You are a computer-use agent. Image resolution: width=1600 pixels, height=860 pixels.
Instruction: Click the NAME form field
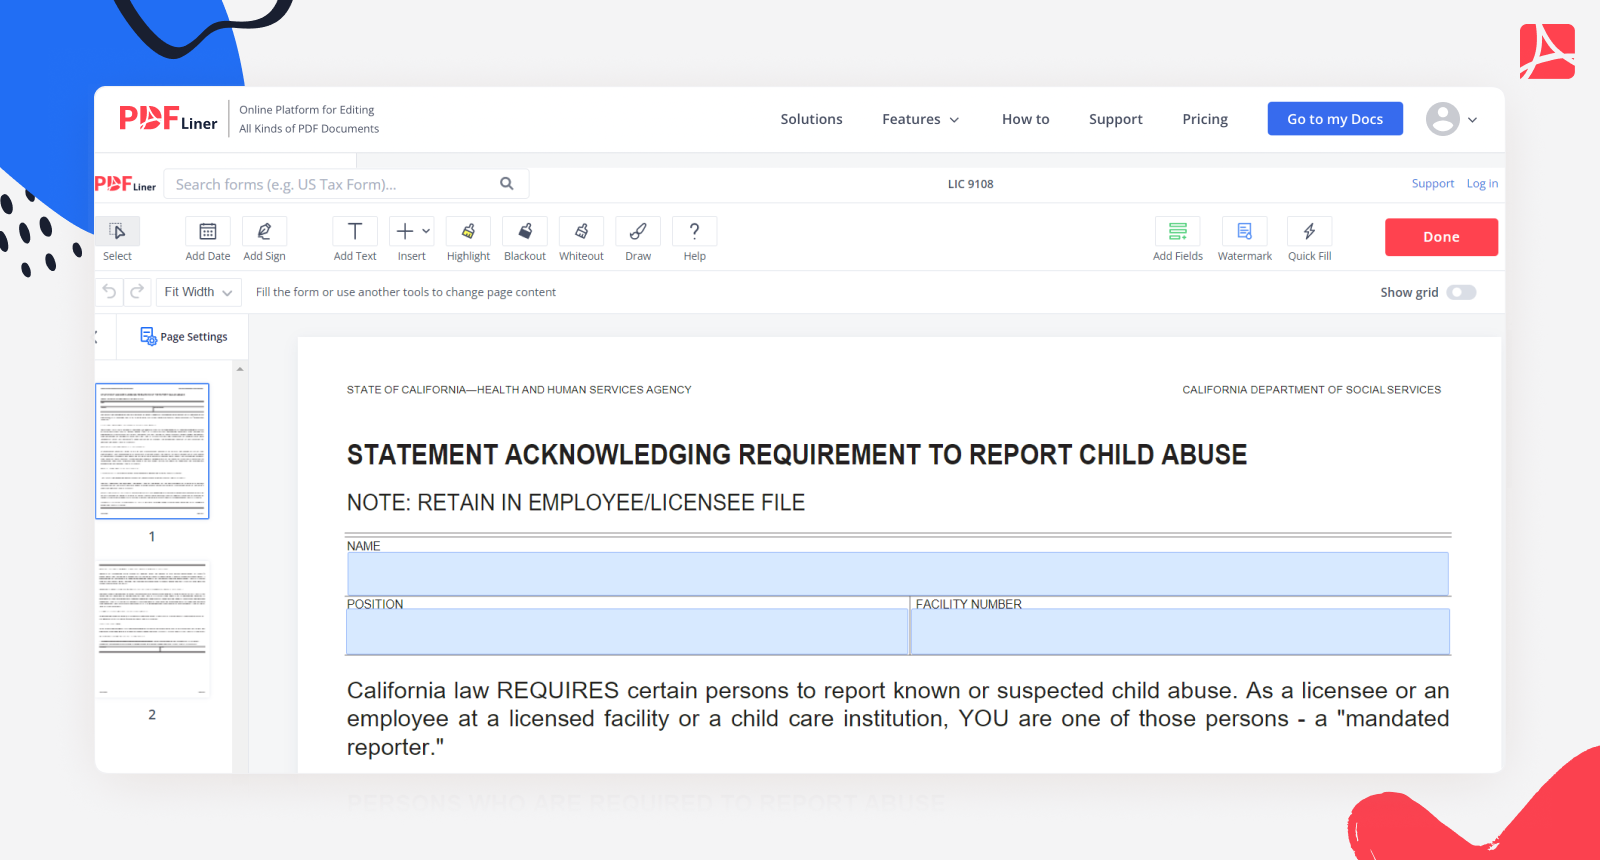pos(898,574)
